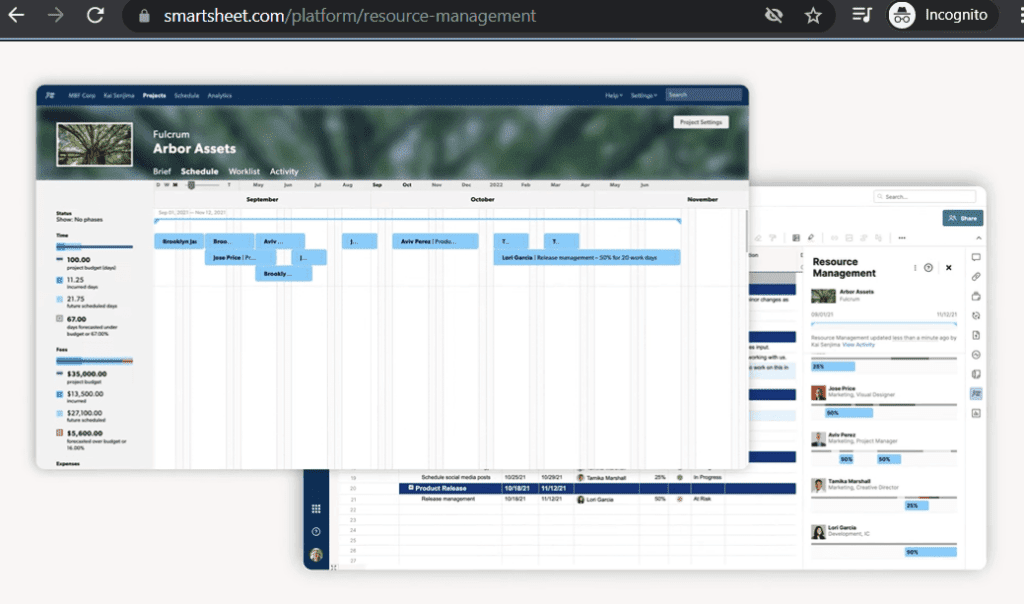Select the Week (W) timescale toggle on Gantt
The image size is (1024, 604).
click(166, 186)
